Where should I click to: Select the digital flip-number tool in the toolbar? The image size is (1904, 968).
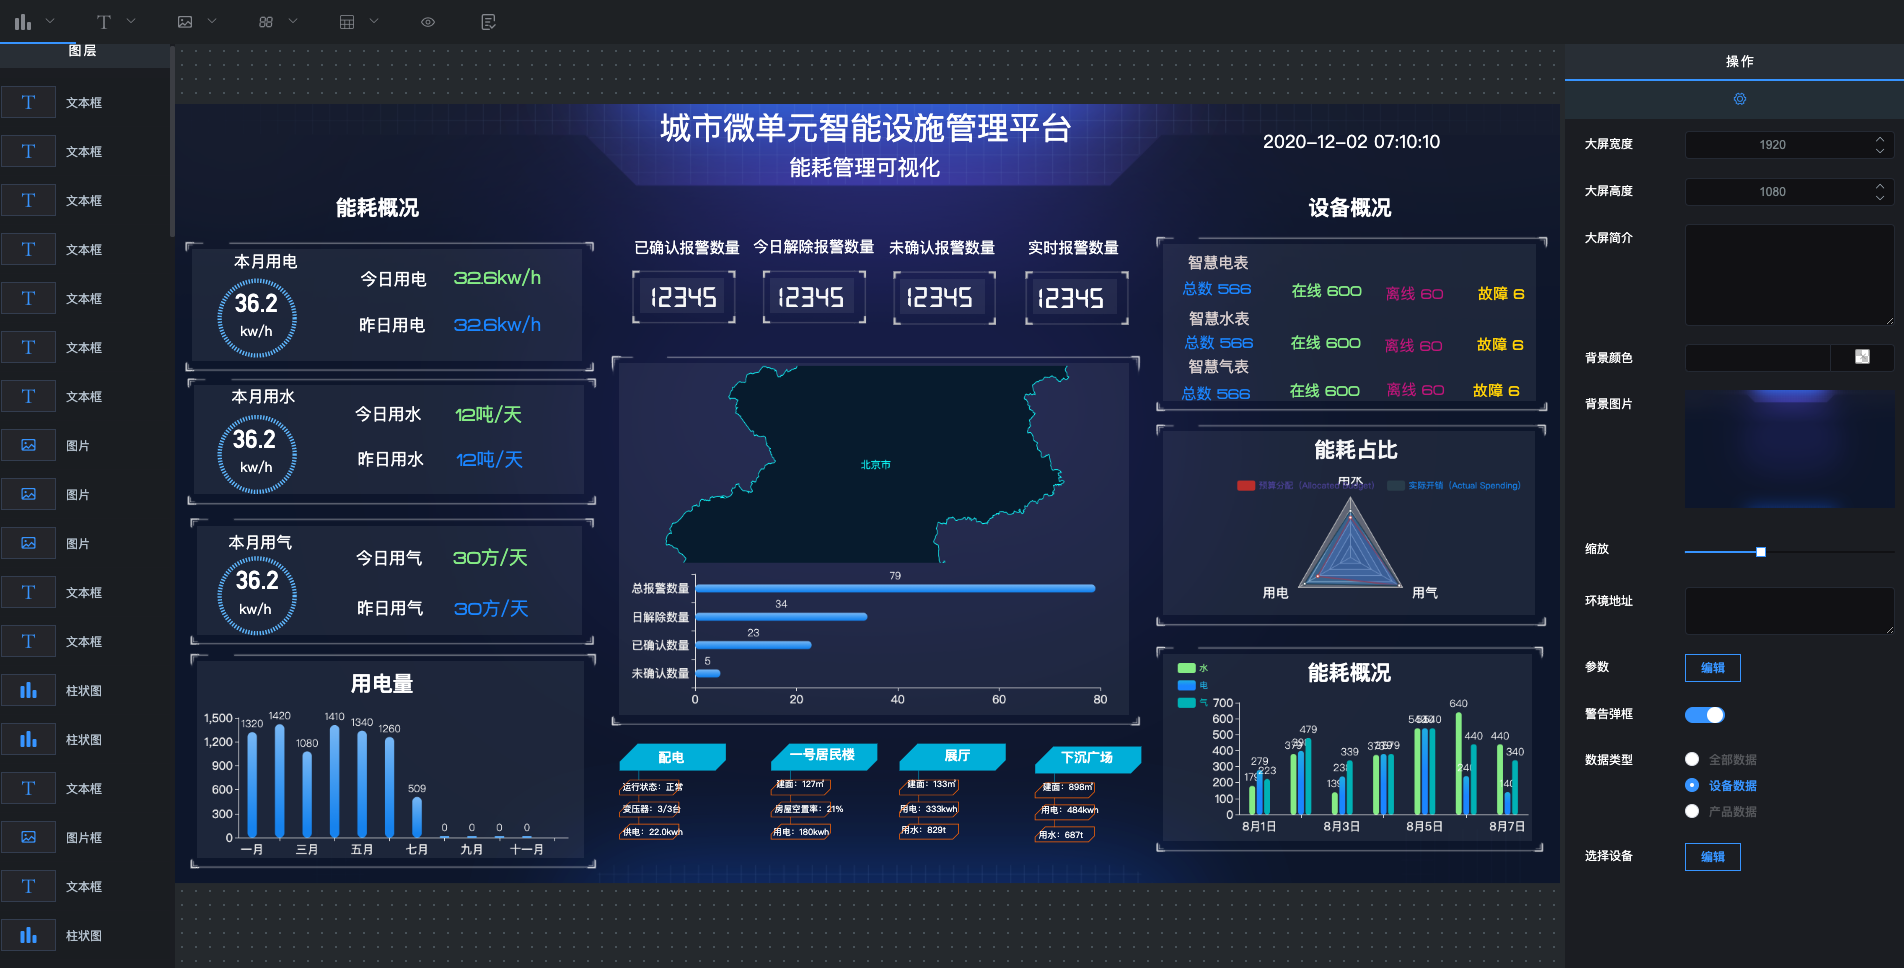click(264, 20)
